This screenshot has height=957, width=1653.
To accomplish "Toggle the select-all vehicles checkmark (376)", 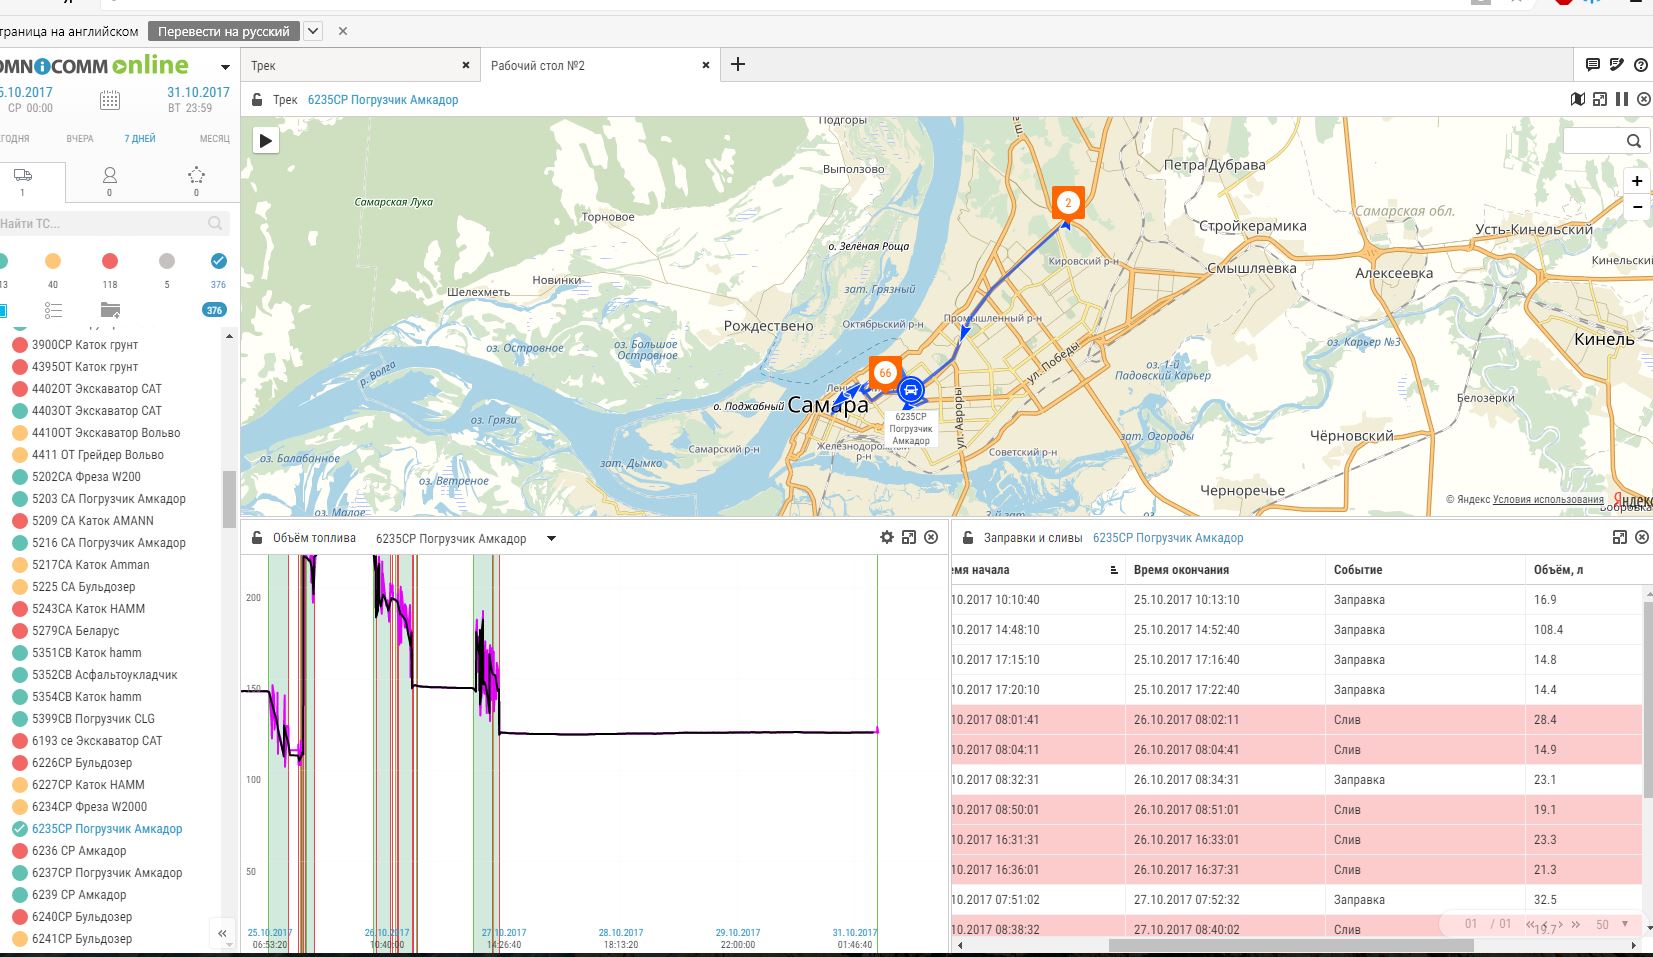I will 218,261.
